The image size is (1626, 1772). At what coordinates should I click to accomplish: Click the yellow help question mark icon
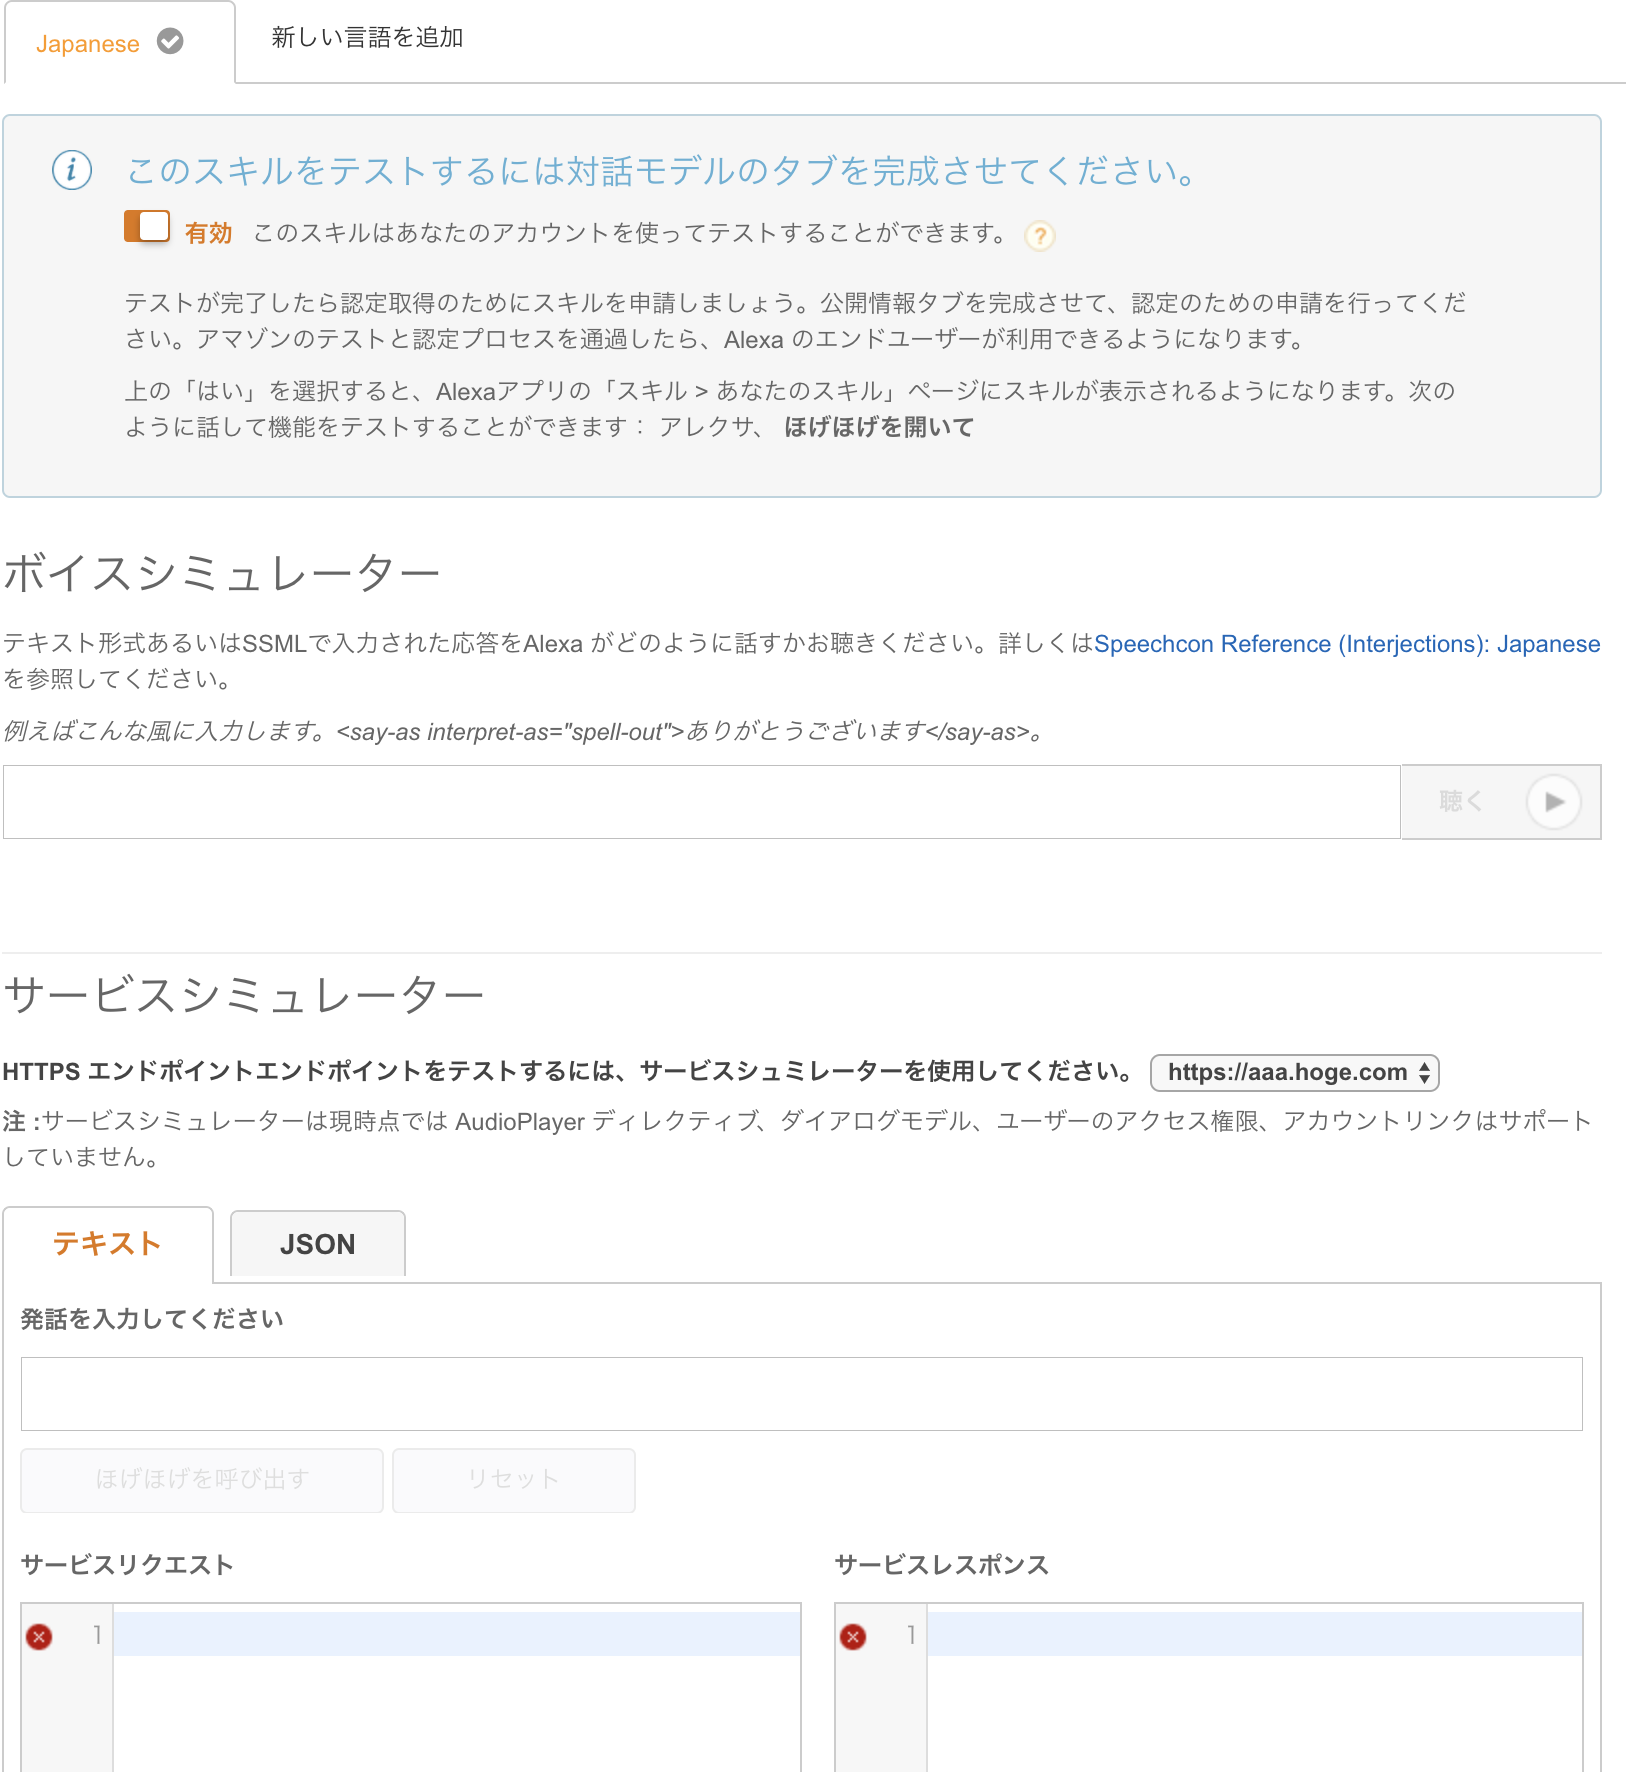coord(1040,236)
